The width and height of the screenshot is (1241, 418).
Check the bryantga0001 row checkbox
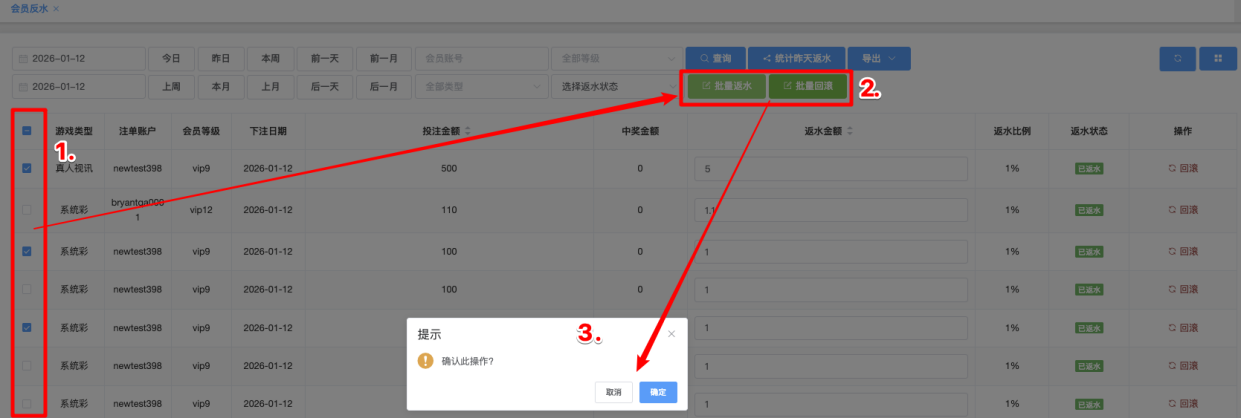pyautogui.click(x=27, y=210)
